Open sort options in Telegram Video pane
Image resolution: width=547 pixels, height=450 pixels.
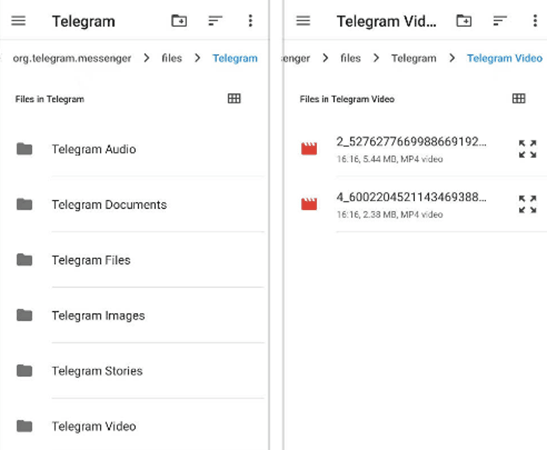(x=500, y=21)
